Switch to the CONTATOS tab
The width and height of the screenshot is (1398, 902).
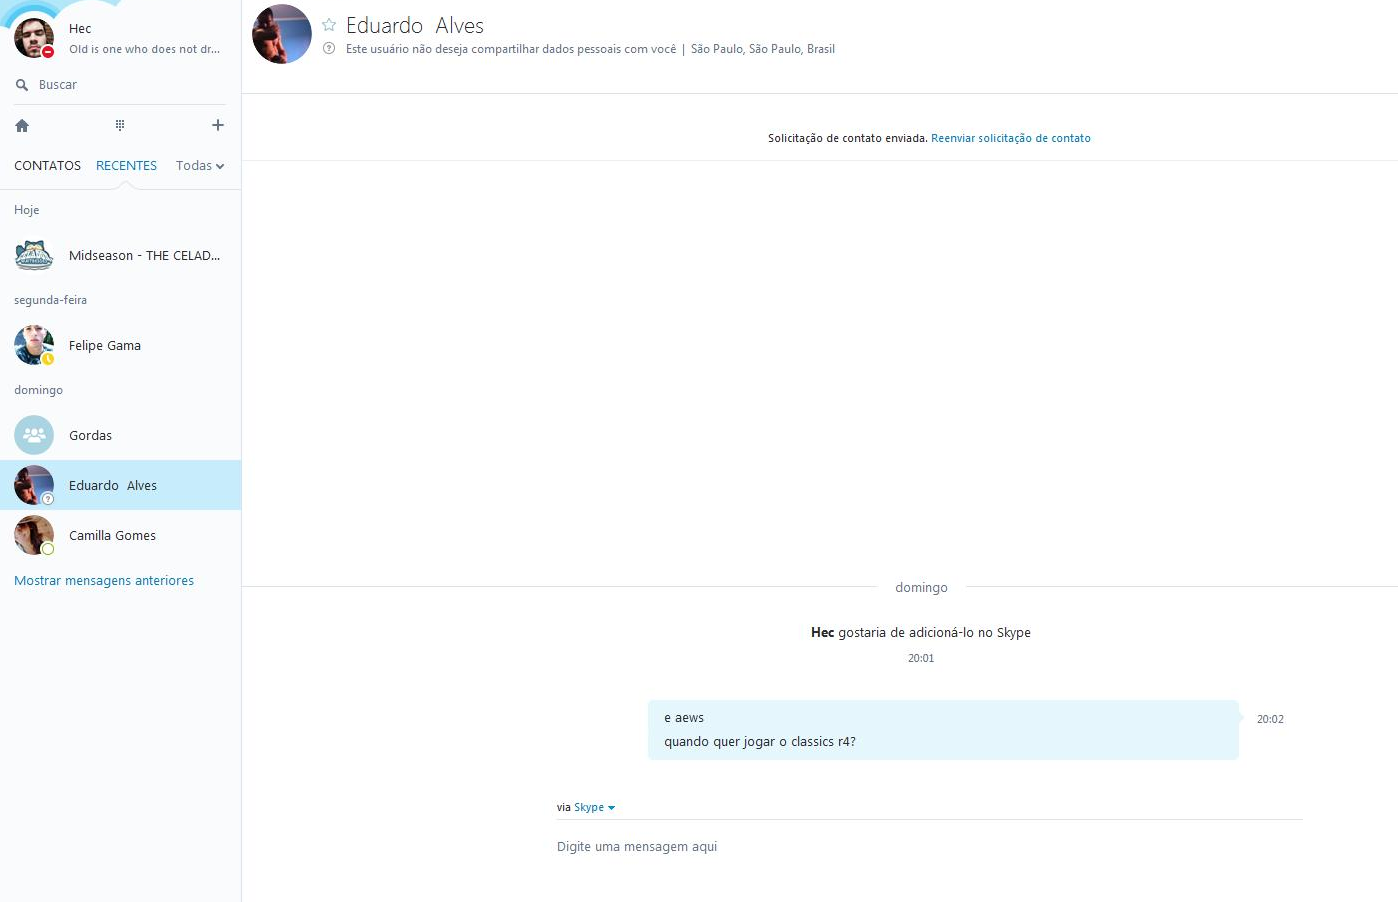coord(47,166)
